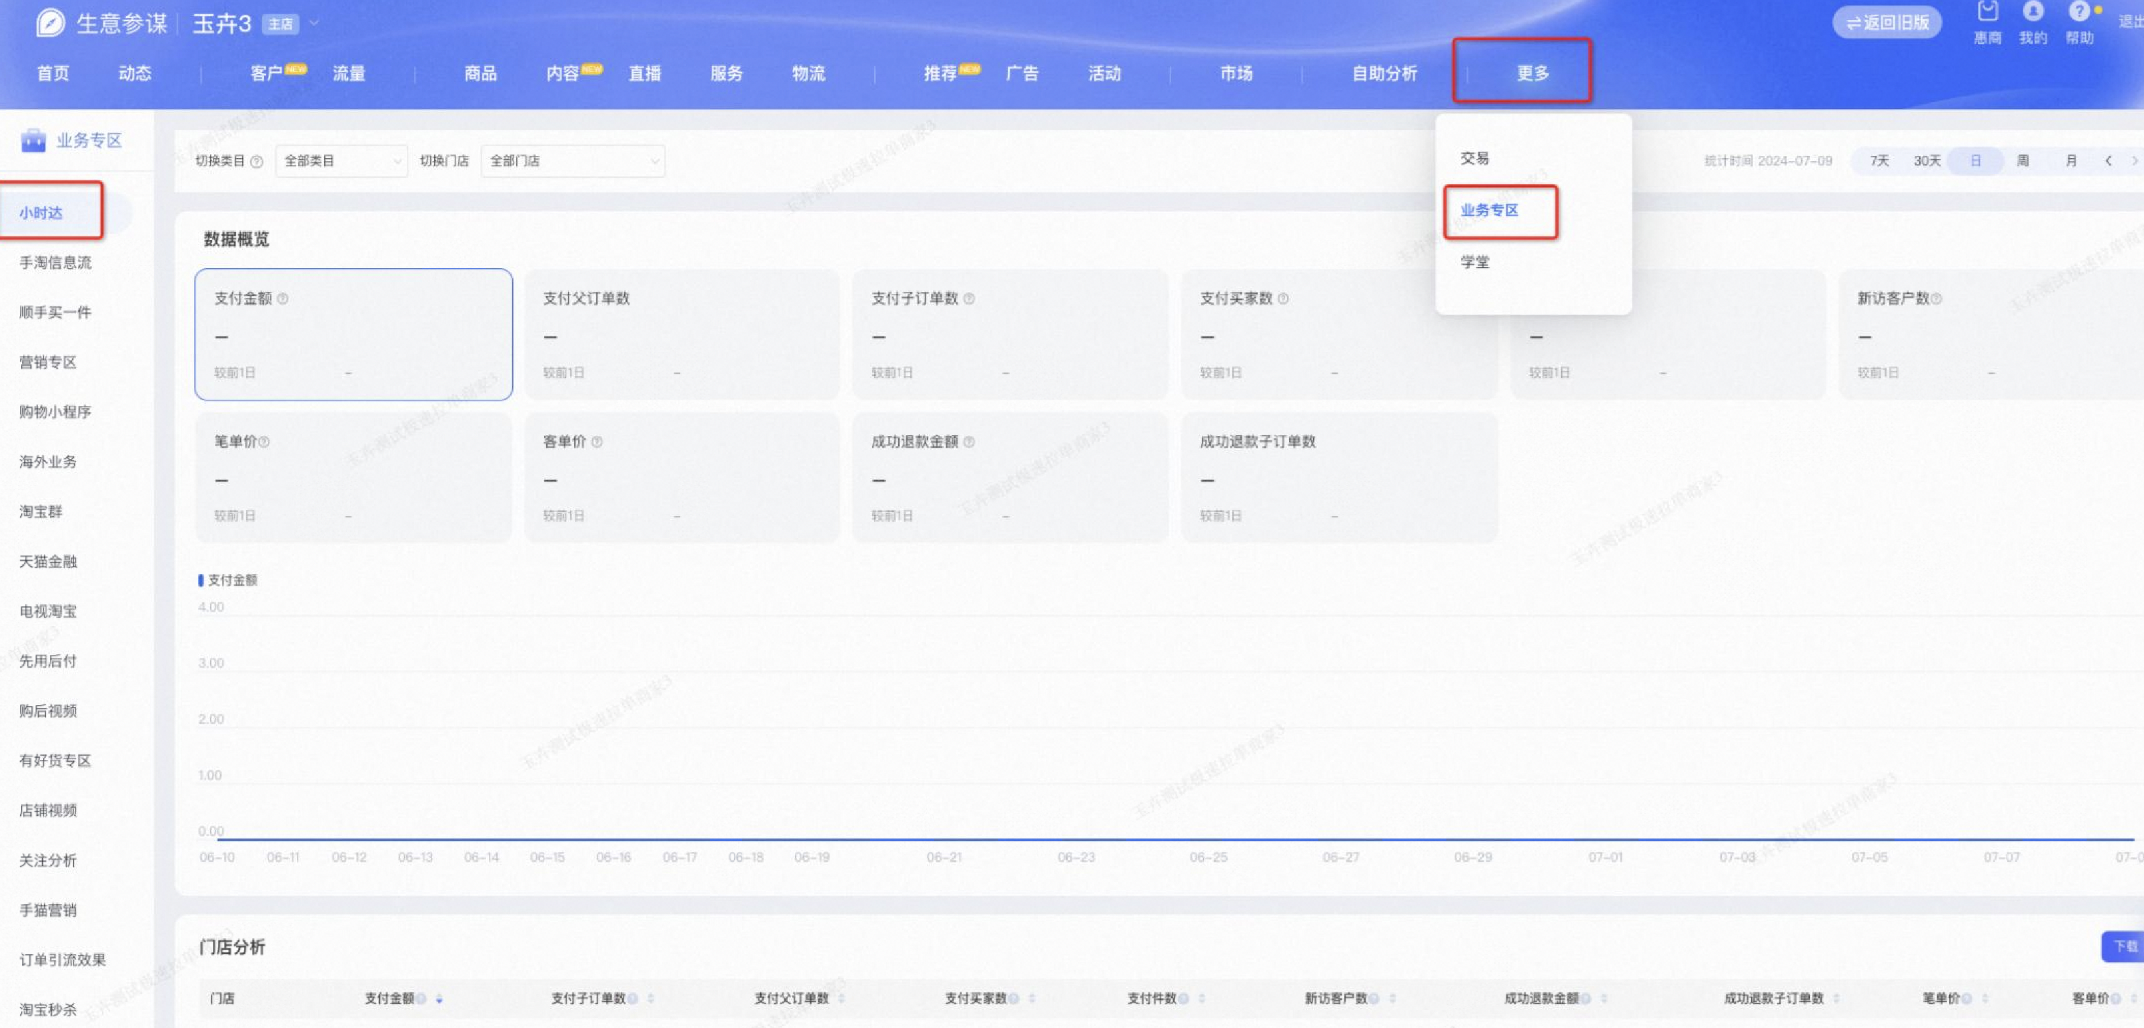Toggle the 支付金额 chart legend series

point(228,580)
